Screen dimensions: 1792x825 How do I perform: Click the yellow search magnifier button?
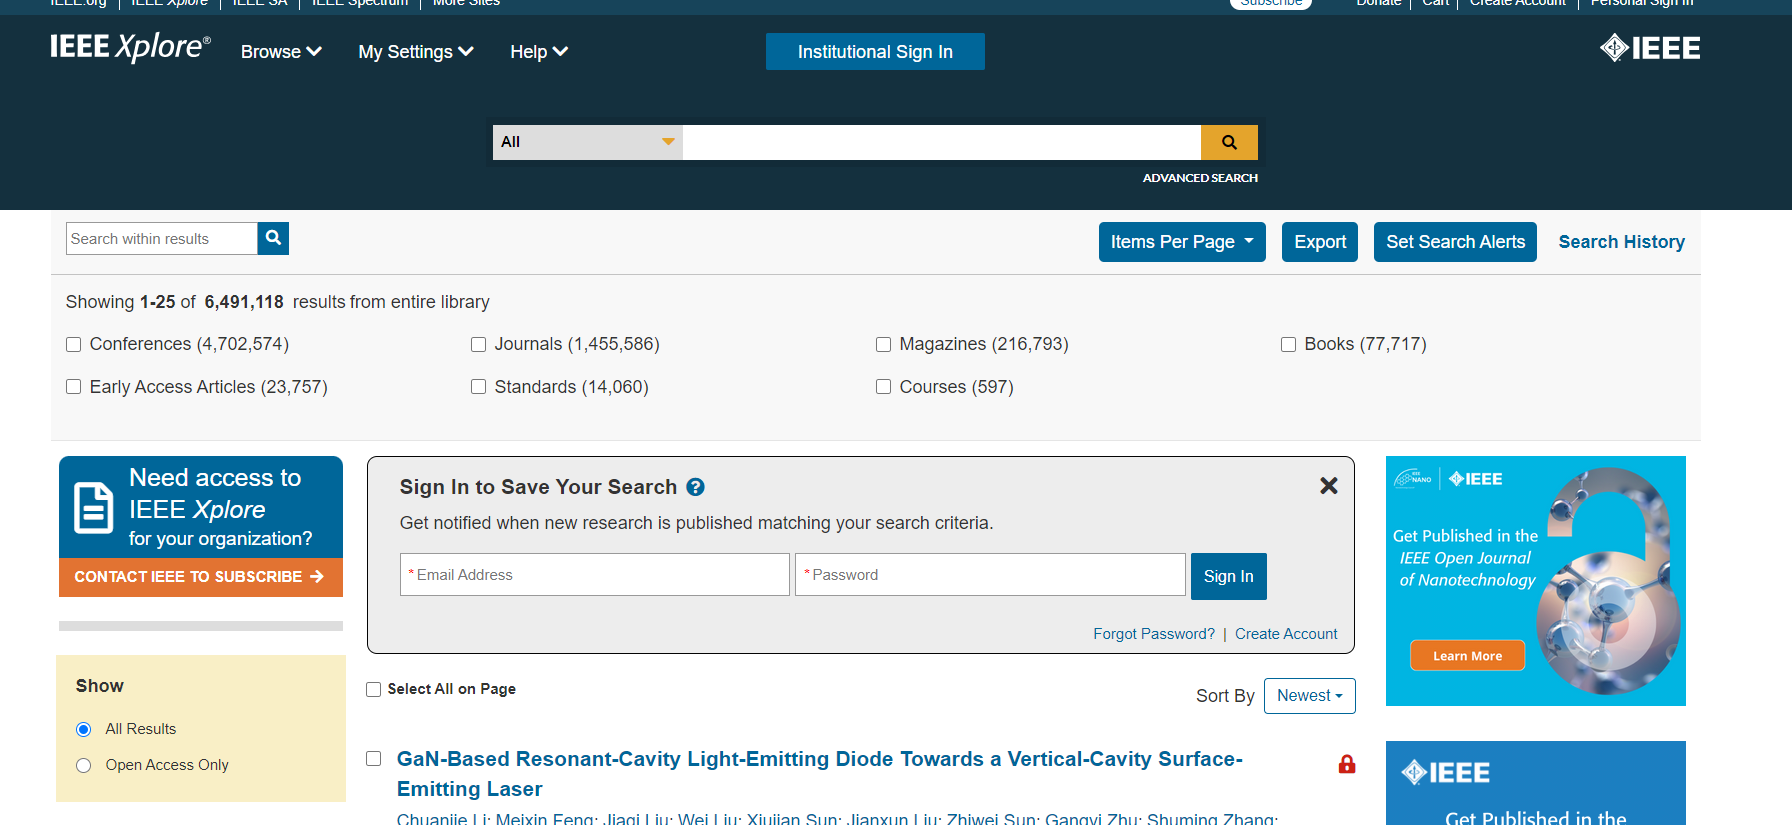[x=1229, y=142]
